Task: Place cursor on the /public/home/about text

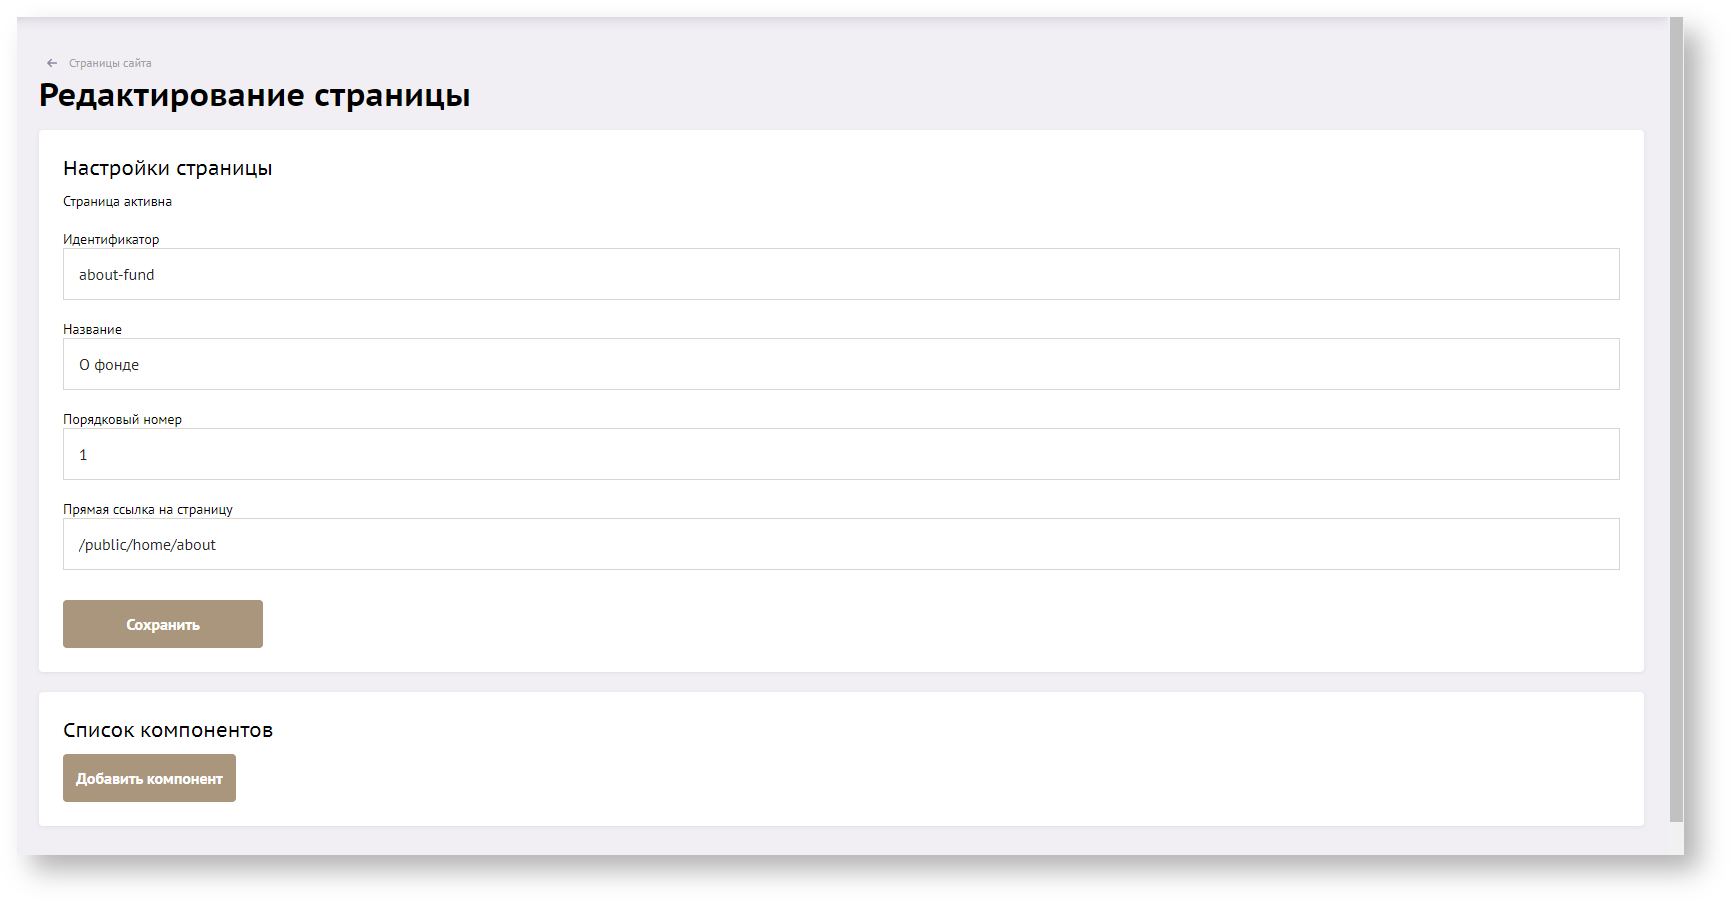Action: pos(147,545)
